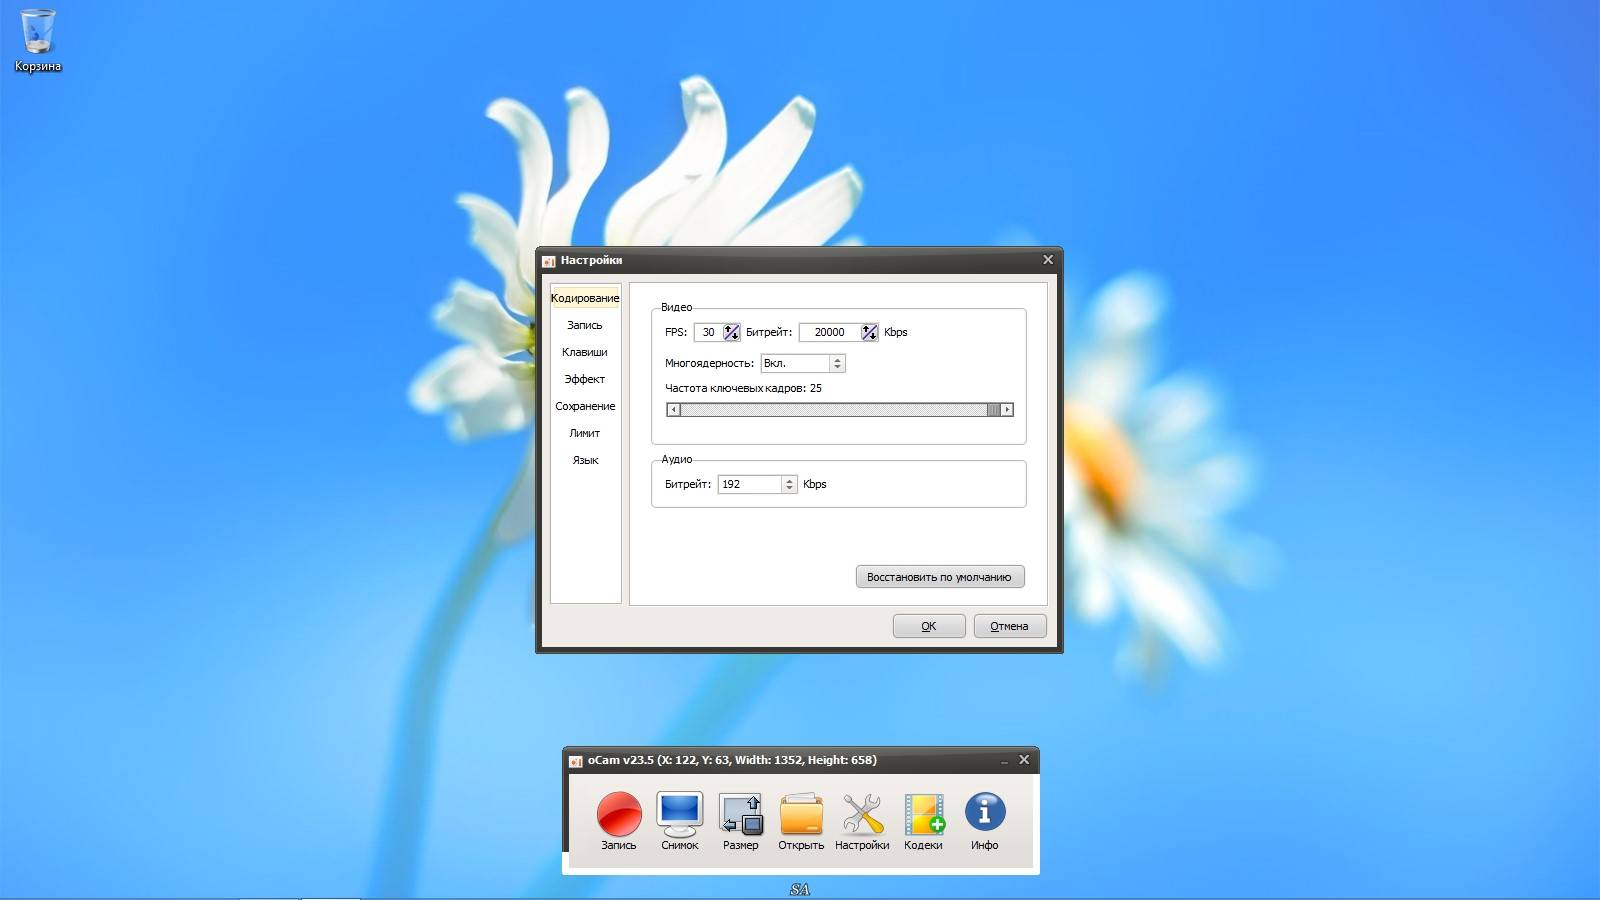1600x900 pixels.
Task: Click the video bitrate 20000 input field
Action: (829, 332)
